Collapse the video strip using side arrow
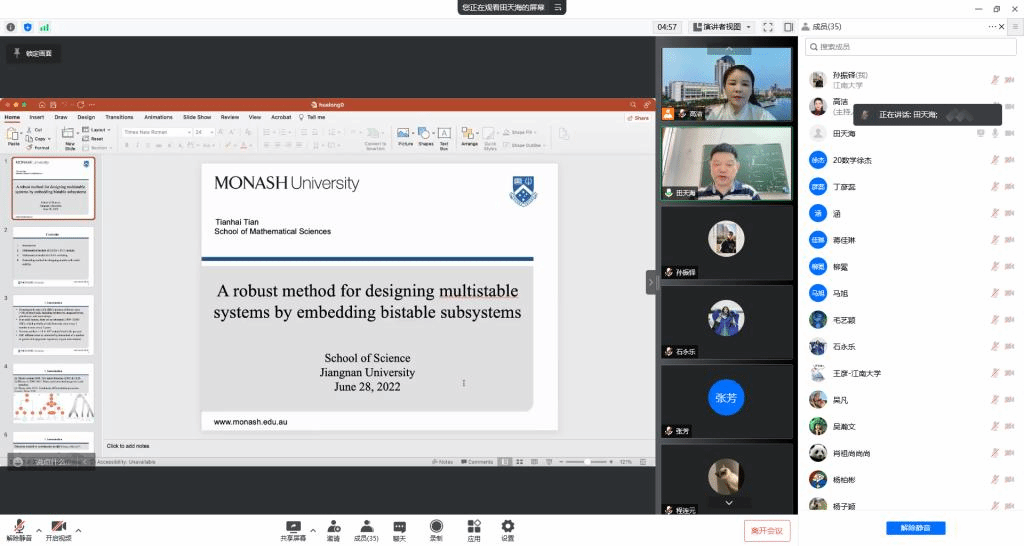Viewport: 1024px width, 546px height. (651, 283)
